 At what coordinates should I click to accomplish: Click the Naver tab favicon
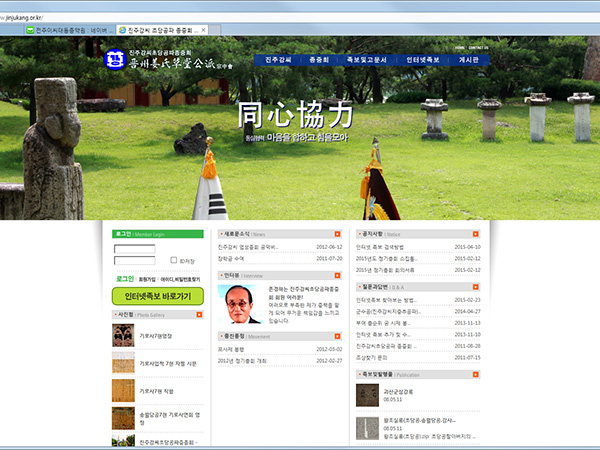30,30
